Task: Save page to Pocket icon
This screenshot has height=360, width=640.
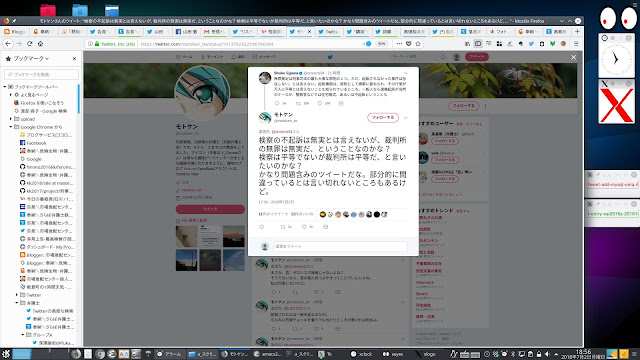Action: click(409, 44)
